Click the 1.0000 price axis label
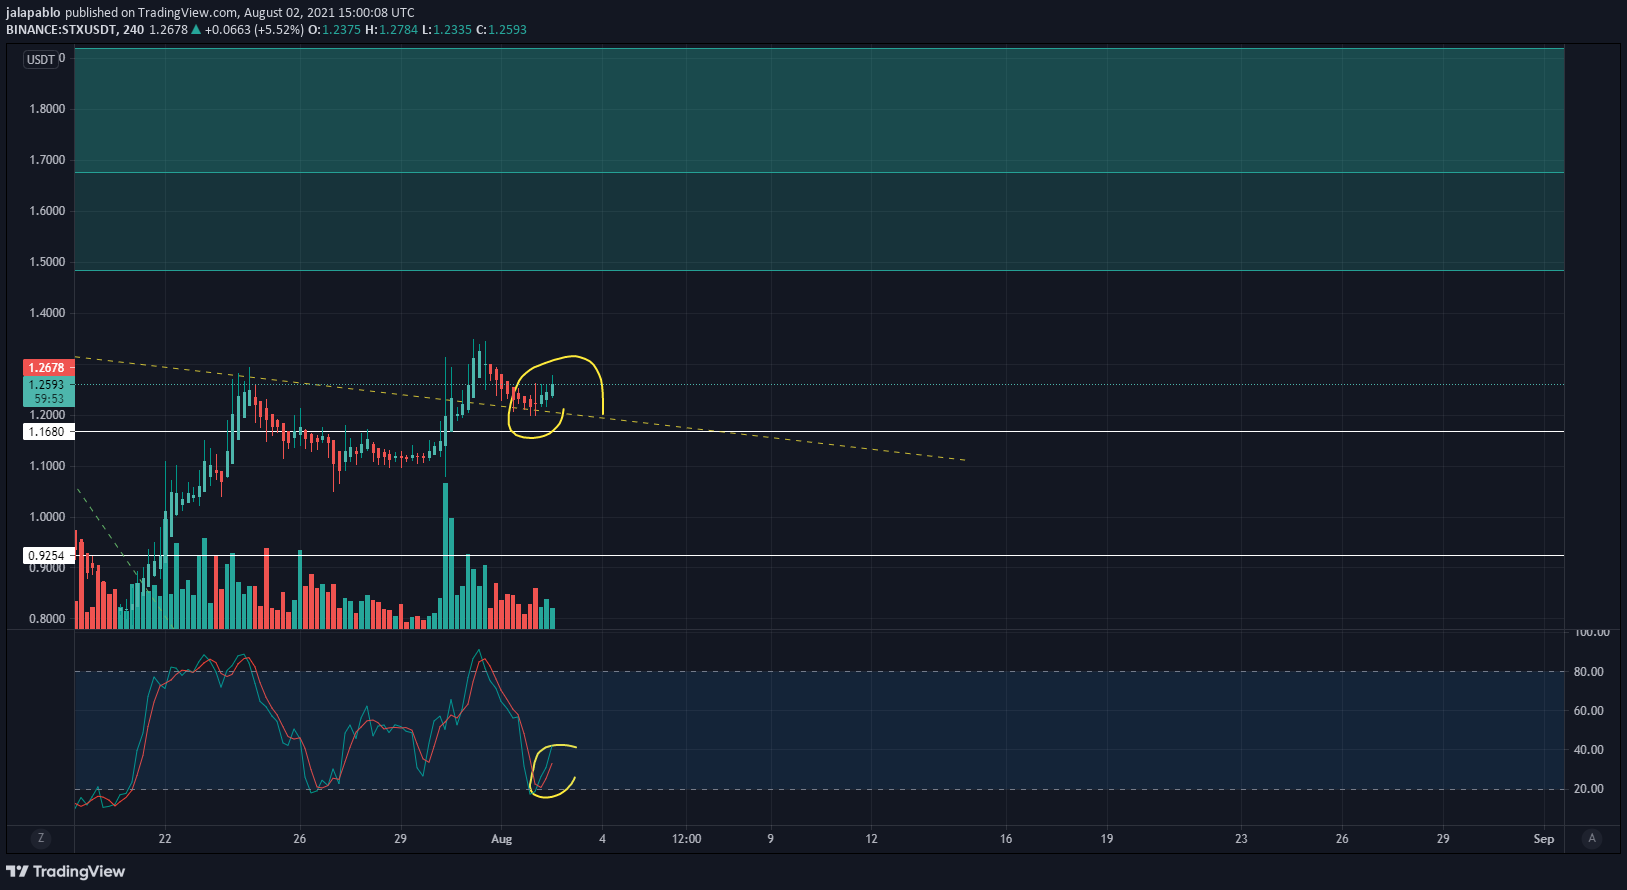Viewport: 1627px width, 890px height. tap(47, 517)
